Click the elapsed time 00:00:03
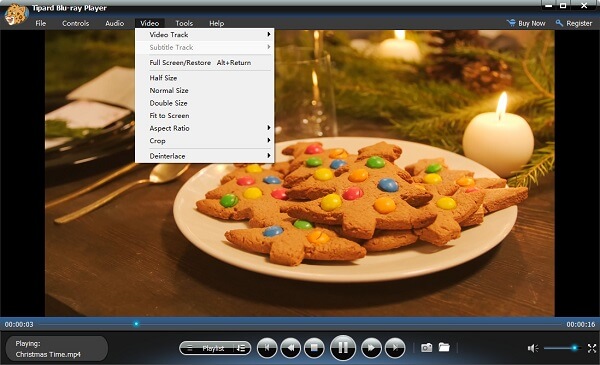This screenshot has width=600, height=365. [x=19, y=324]
